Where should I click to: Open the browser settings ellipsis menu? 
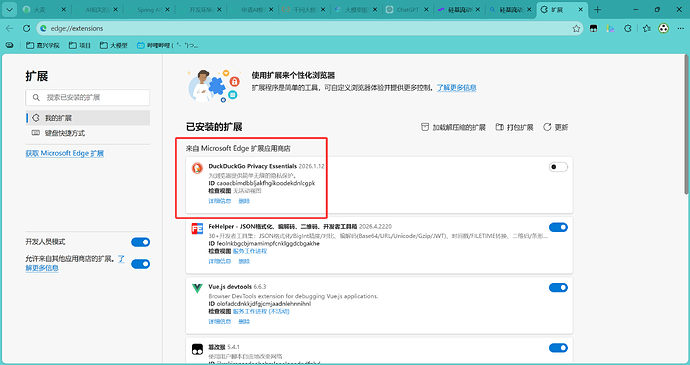tap(680, 28)
